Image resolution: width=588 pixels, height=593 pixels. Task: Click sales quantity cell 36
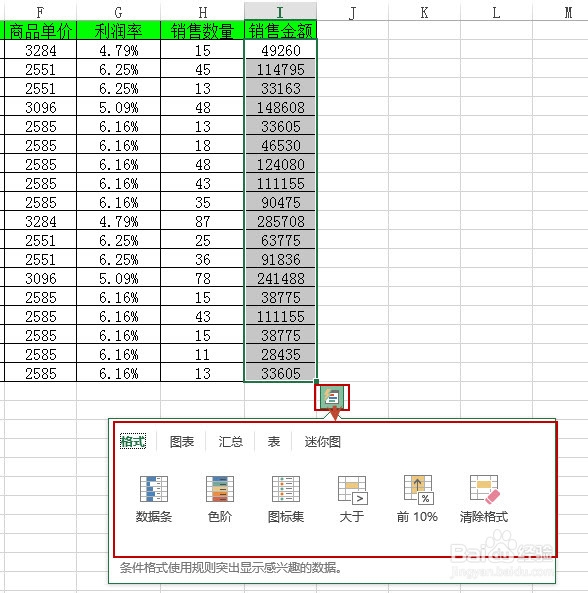click(202, 259)
